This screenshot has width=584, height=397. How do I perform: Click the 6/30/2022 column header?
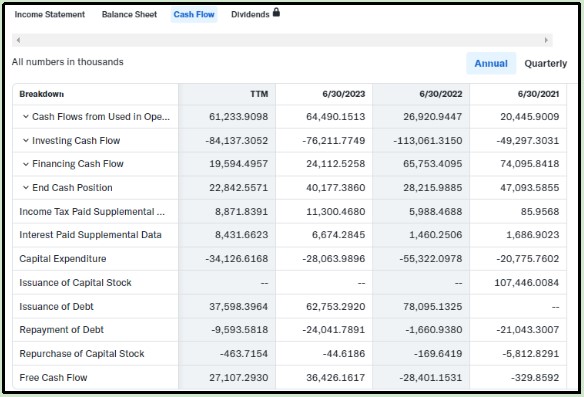441,94
